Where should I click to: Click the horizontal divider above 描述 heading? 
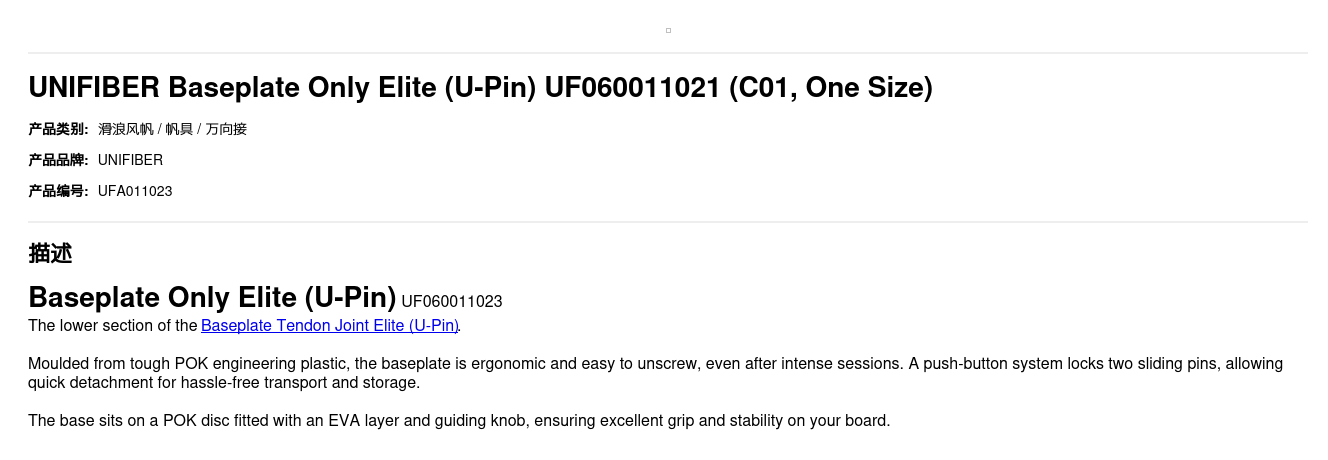pos(668,222)
